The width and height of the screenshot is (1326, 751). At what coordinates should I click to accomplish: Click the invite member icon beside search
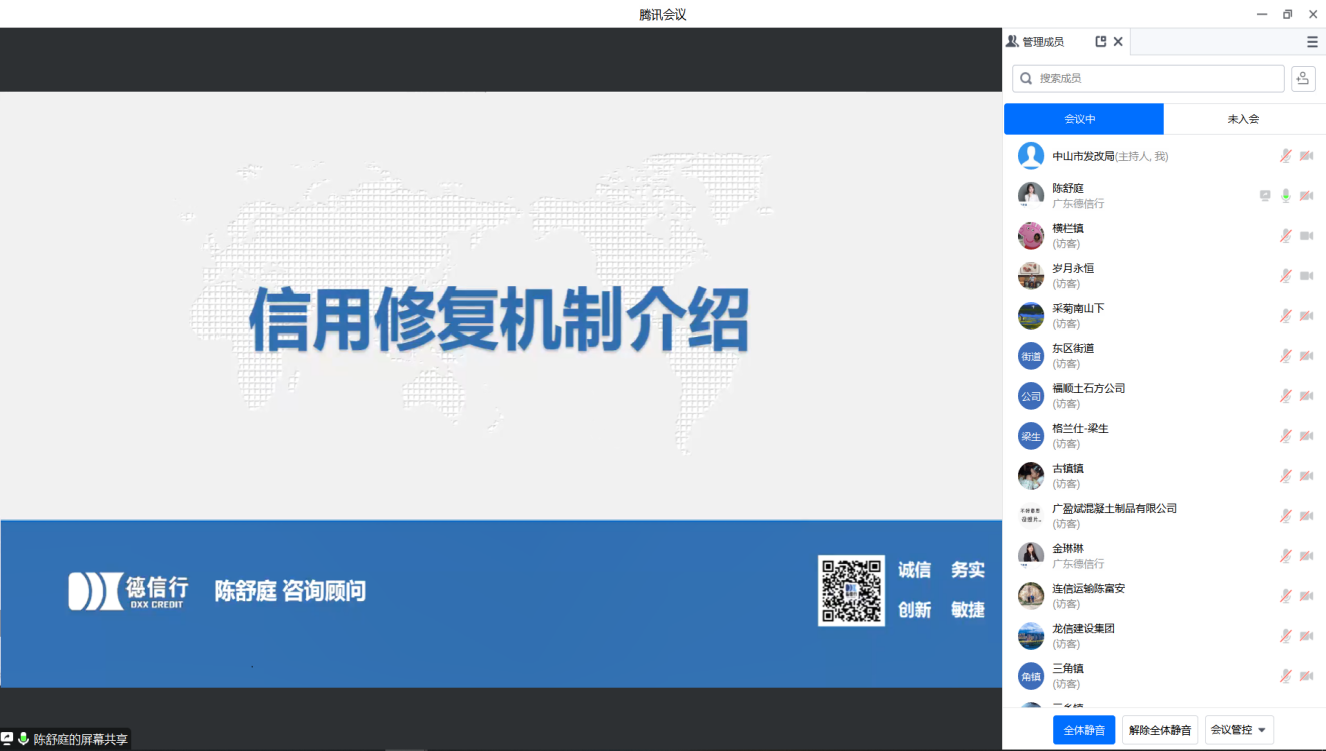click(1302, 78)
